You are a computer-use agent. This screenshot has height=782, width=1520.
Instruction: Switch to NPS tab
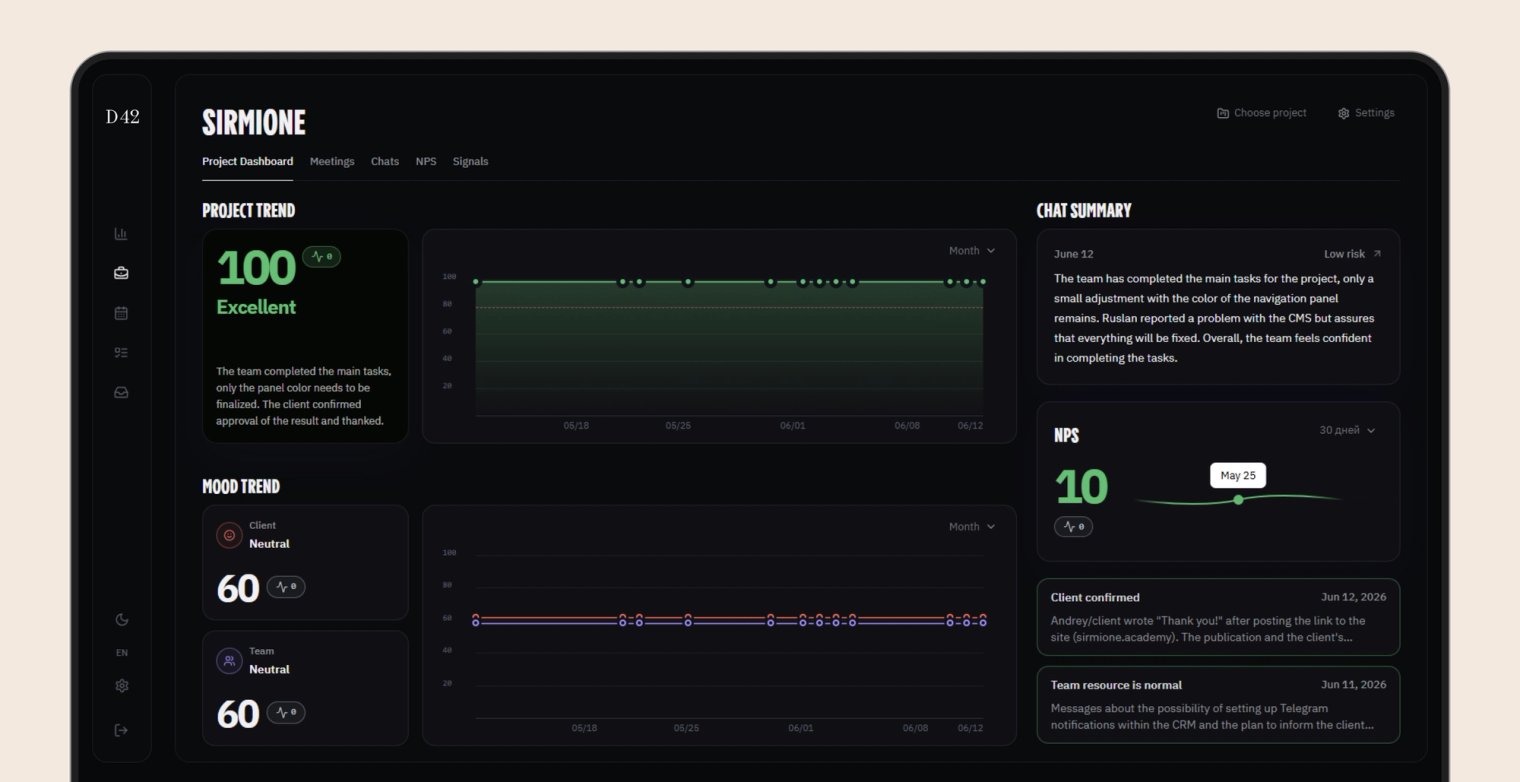[426, 161]
